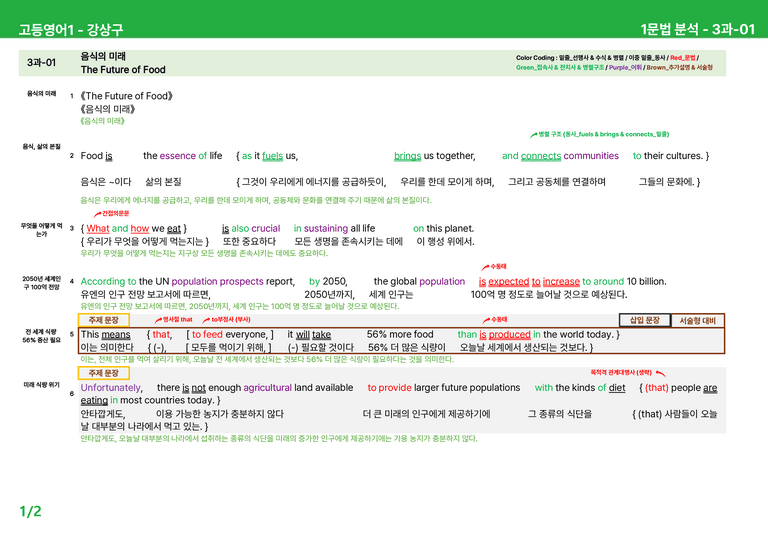Image resolution: width=768 pixels, height=543 pixels.
Task: Click the underlined verb "fuels"
Action: (x=272, y=156)
